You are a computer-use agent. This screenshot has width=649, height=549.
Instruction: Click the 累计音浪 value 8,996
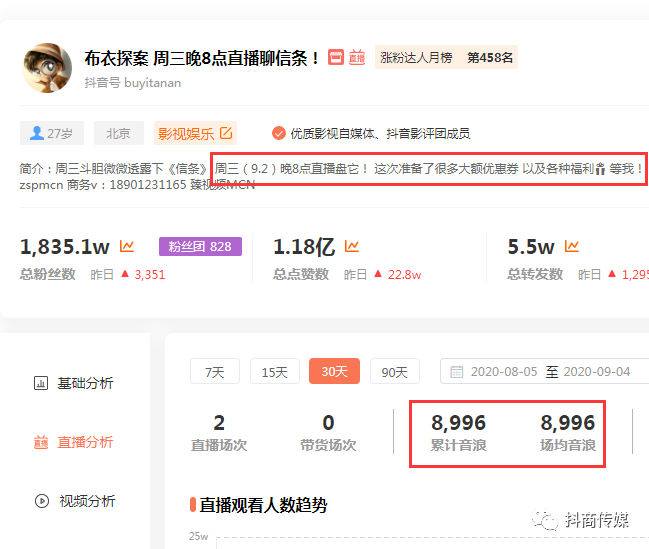point(458,423)
